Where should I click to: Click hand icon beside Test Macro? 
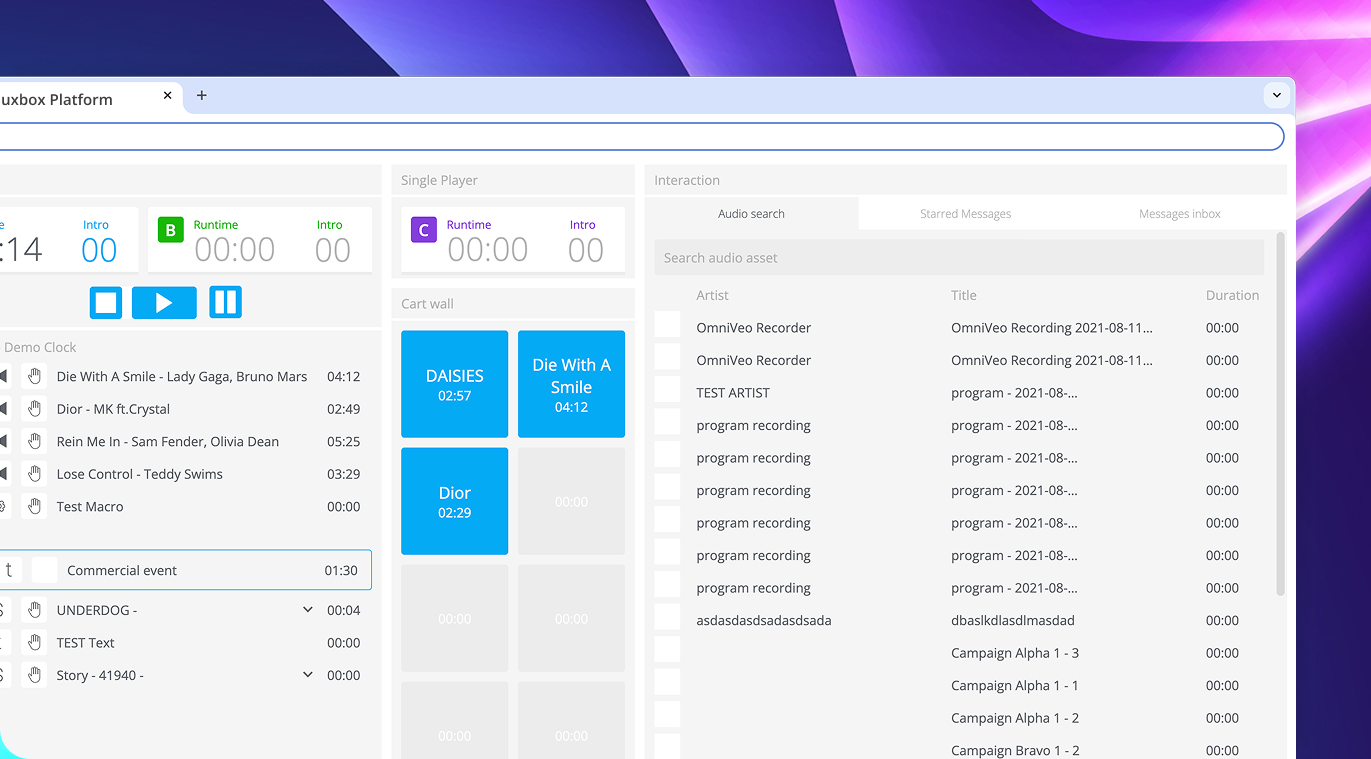34,507
